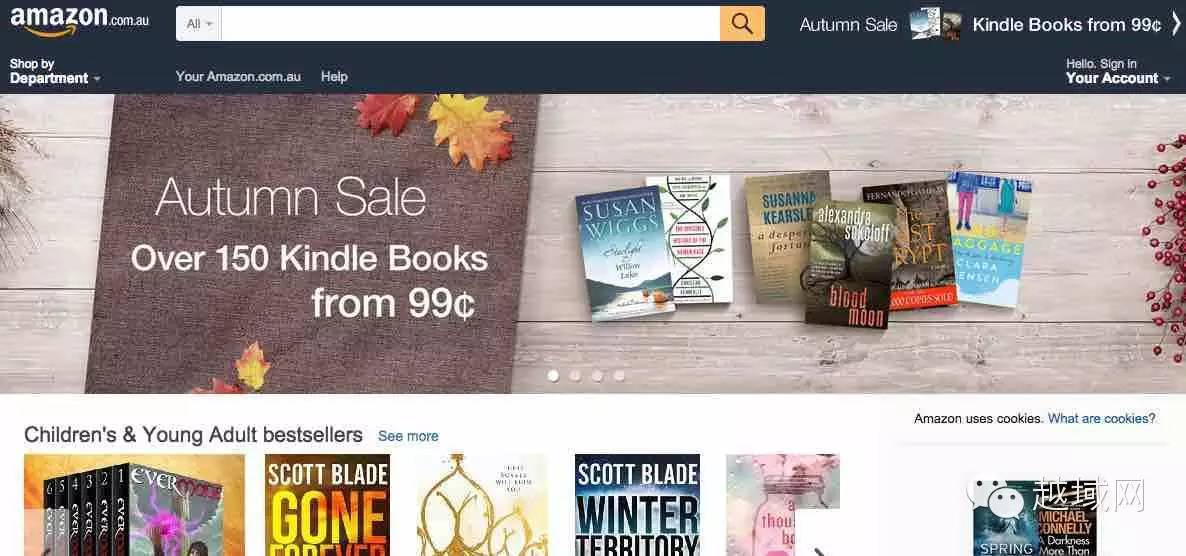Click the small book cover icon beside Autumn Sale

tap(936, 24)
